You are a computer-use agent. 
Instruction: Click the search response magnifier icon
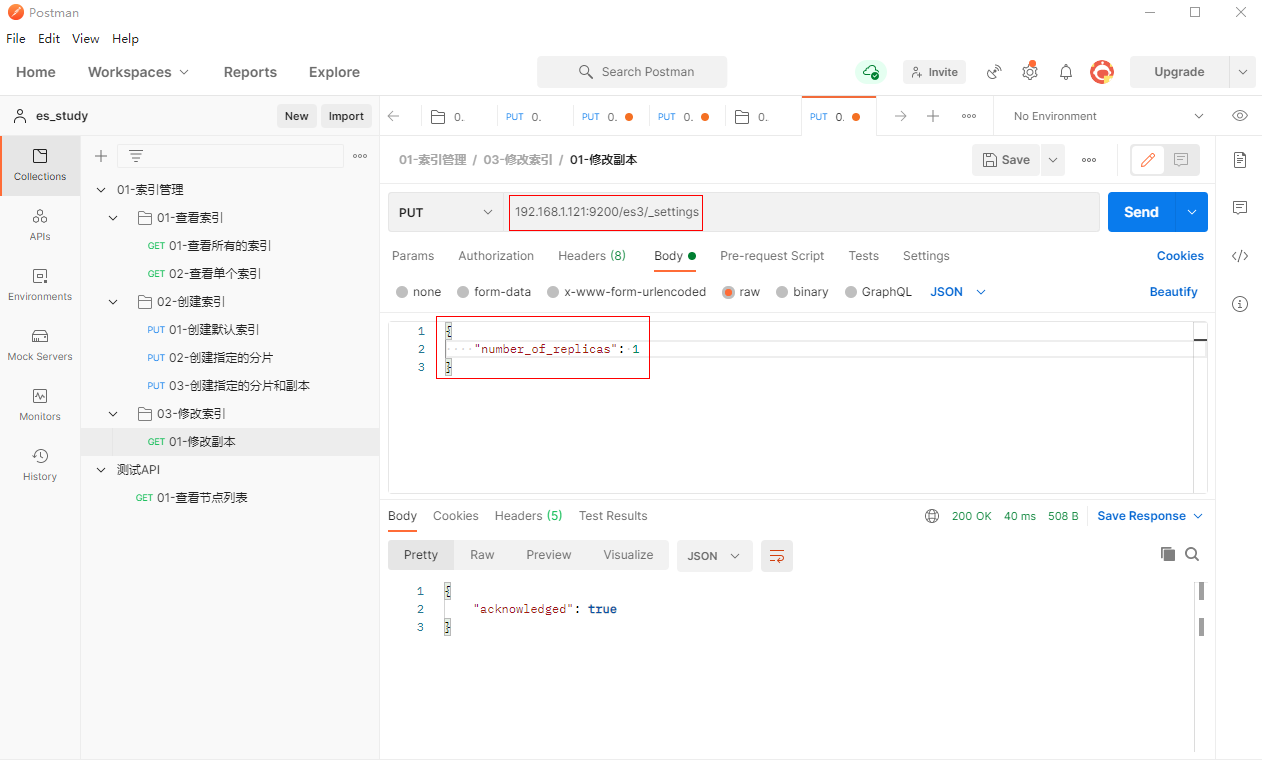(1192, 554)
